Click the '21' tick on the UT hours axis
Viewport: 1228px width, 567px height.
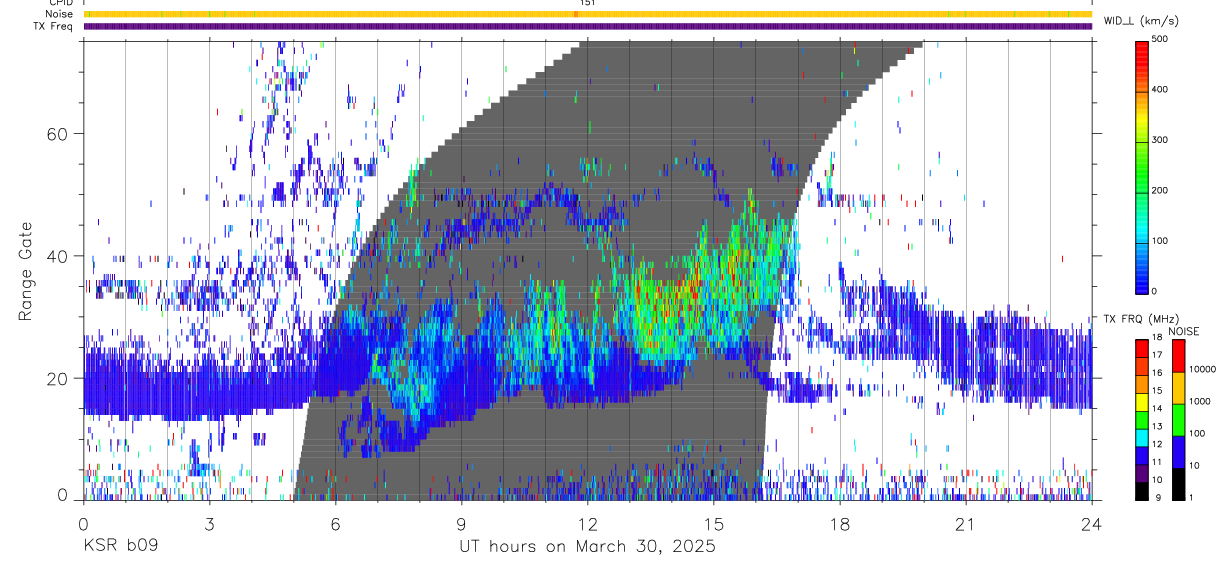coord(965,524)
